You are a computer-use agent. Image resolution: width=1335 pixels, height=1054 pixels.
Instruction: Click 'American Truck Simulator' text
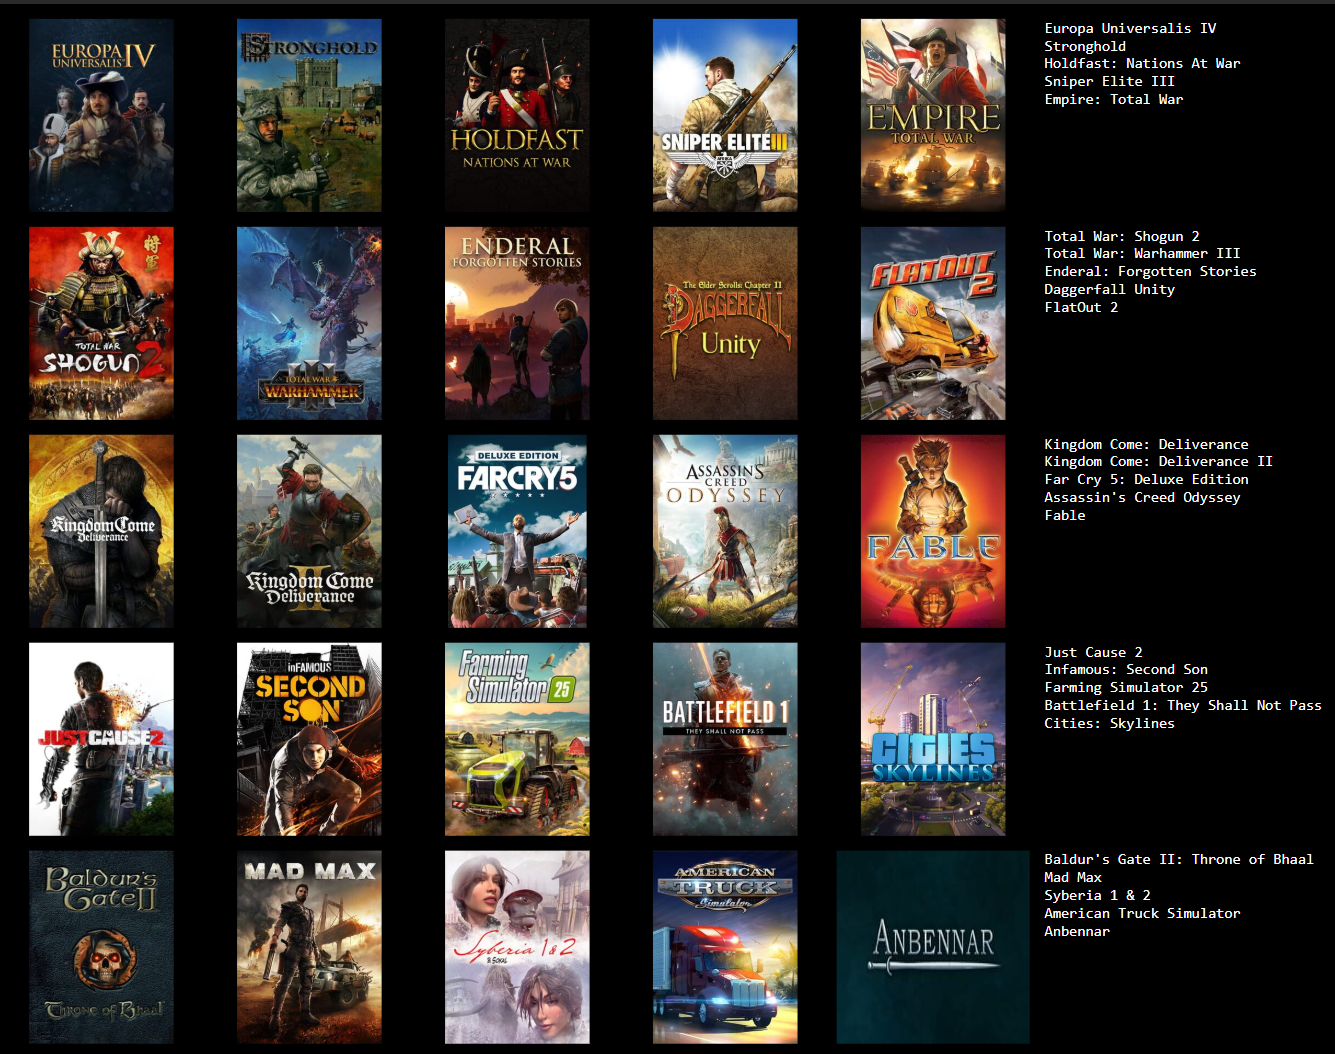tap(1142, 913)
